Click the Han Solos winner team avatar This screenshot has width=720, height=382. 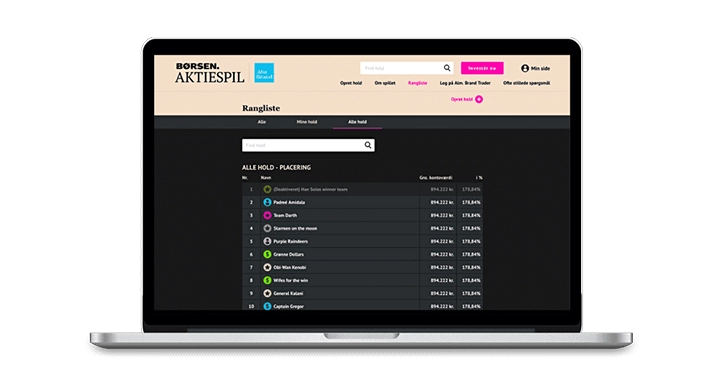(267, 189)
